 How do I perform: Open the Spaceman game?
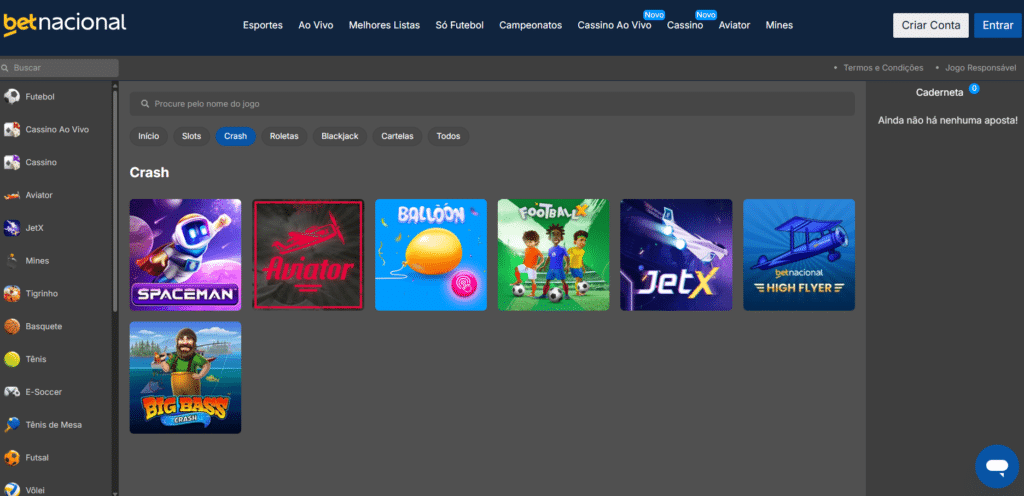185,255
